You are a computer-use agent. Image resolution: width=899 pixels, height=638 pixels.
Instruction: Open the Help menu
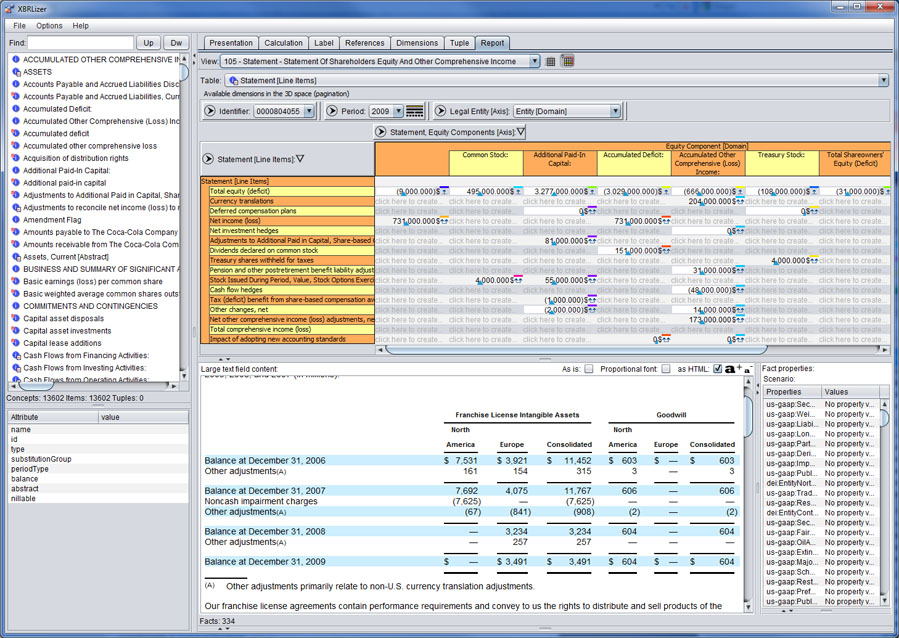(x=80, y=26)
